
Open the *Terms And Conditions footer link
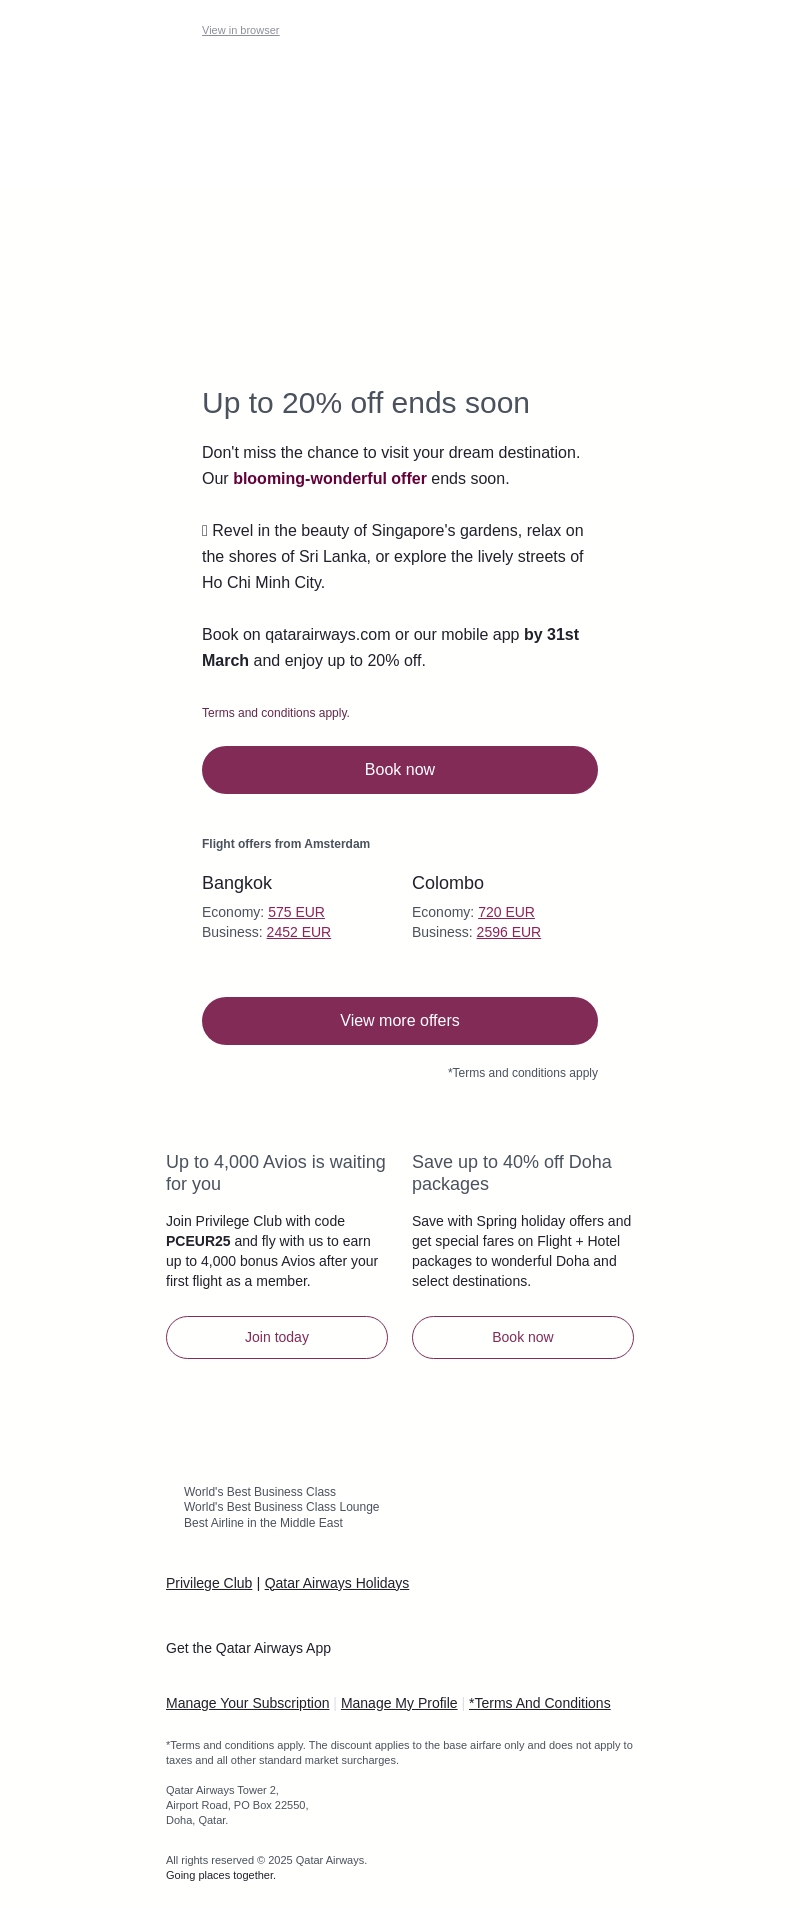(x=539, y=1703)
